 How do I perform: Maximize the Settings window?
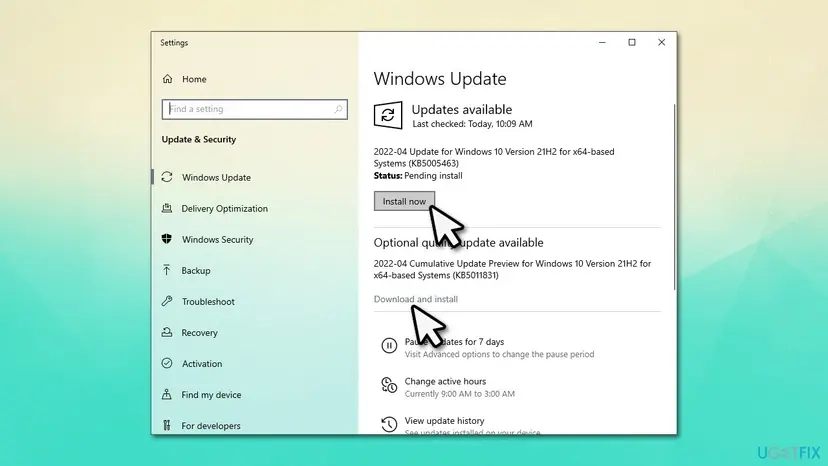tap(632, 42)
